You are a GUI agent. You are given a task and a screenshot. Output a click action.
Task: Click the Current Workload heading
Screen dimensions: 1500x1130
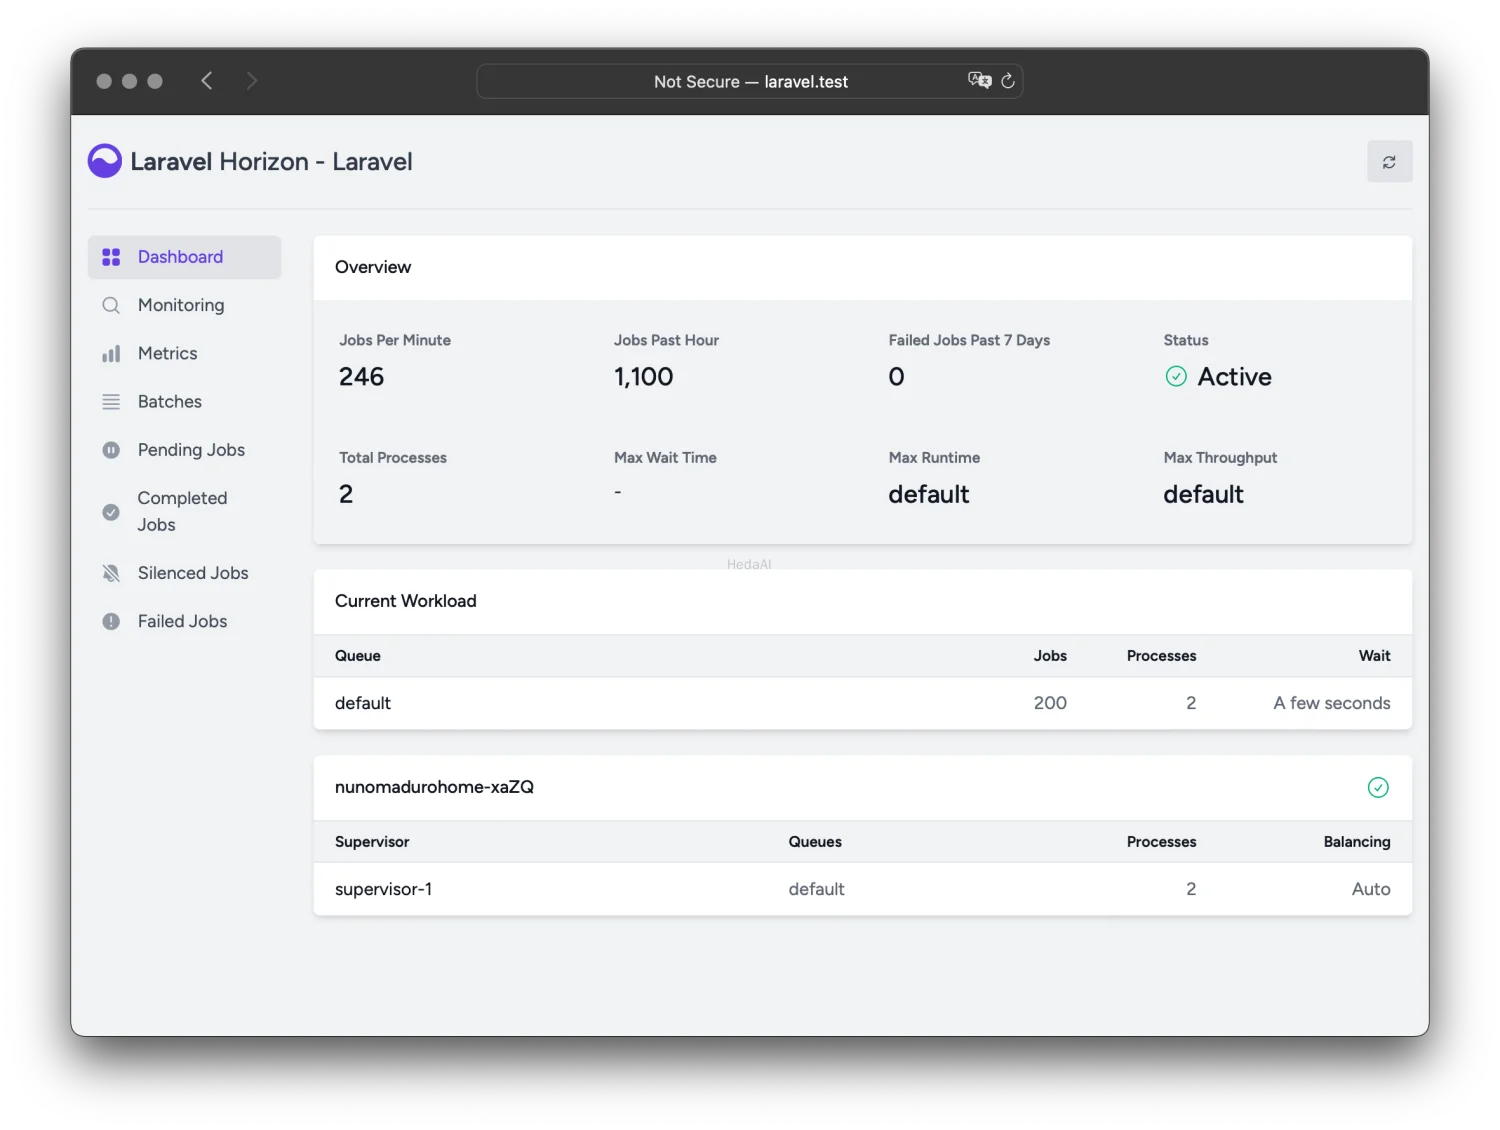(x=406, y=601)
